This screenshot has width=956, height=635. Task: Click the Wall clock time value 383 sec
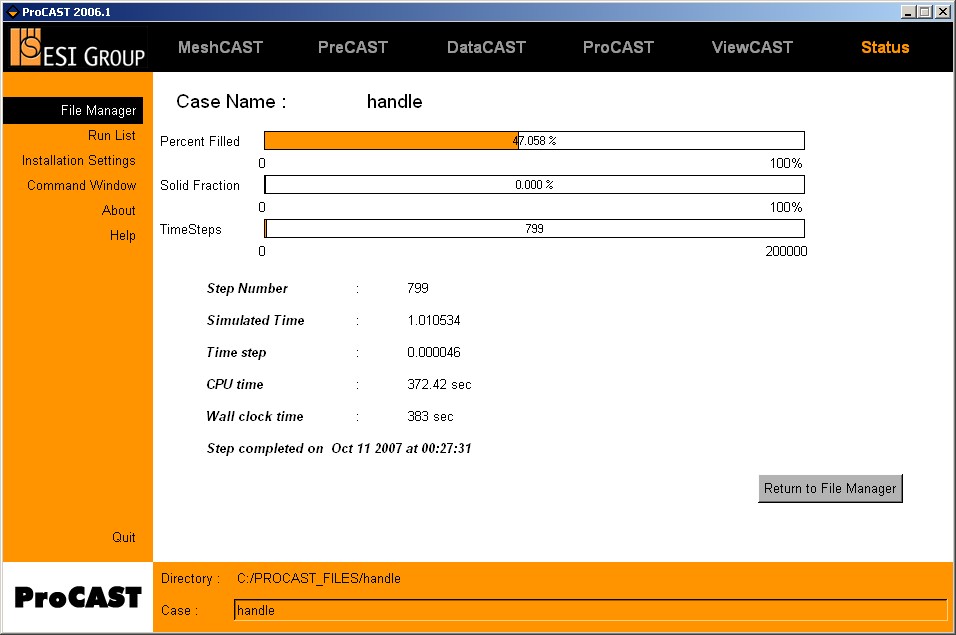tap(430, 417)
